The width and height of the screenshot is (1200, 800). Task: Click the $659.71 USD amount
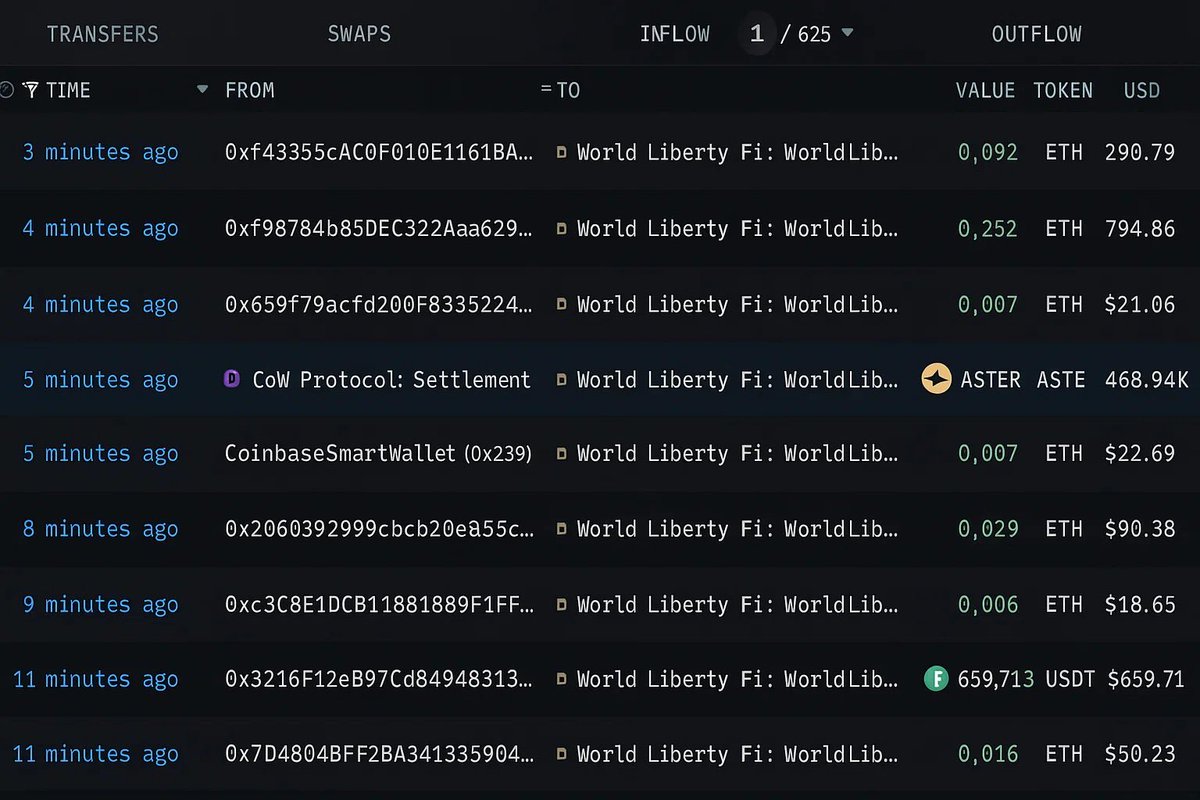point(1146,679)
